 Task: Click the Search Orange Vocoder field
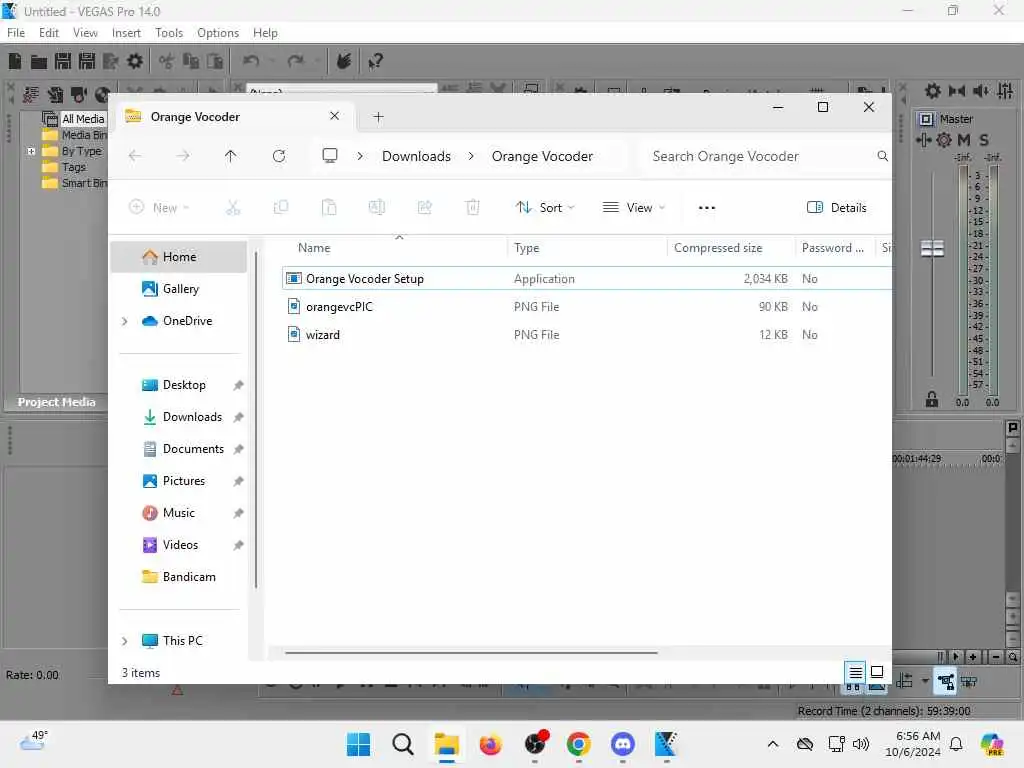click(x=762, y=156)
